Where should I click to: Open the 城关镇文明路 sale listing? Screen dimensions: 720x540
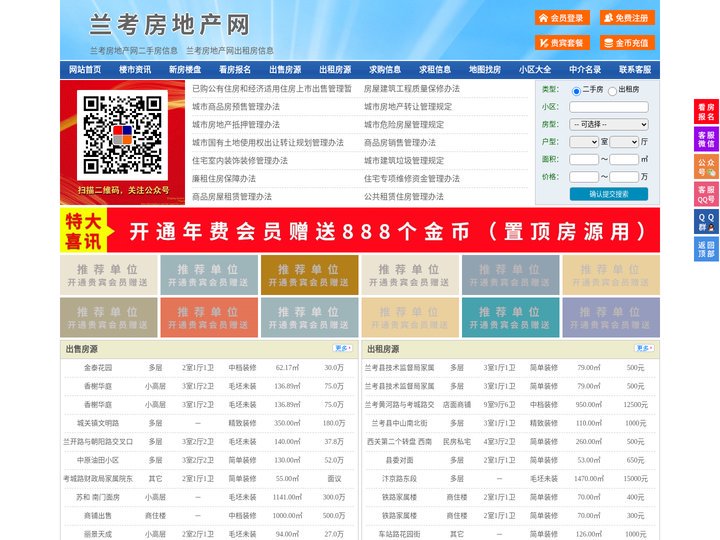tap(98, 423)
